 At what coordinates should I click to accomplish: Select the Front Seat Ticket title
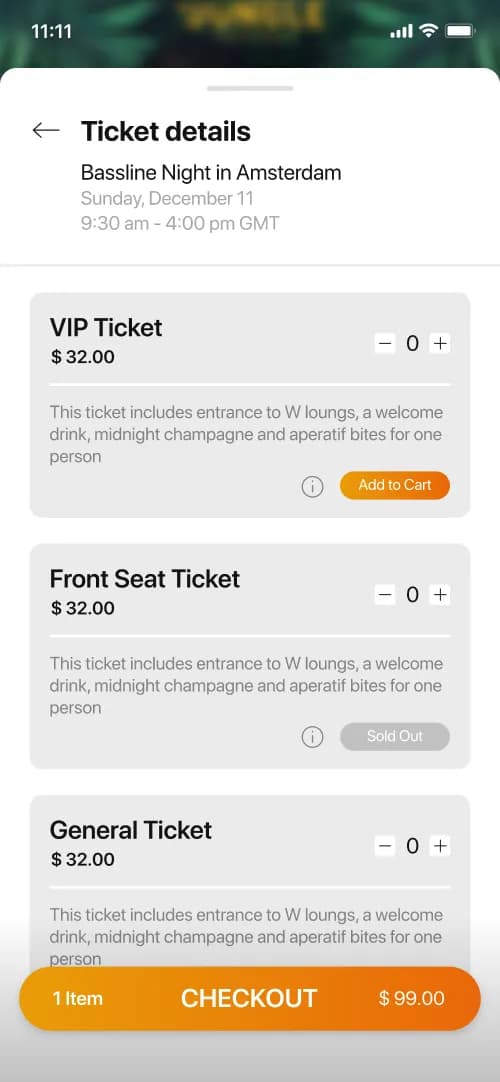pyautogui.click(x=145, y=578)
